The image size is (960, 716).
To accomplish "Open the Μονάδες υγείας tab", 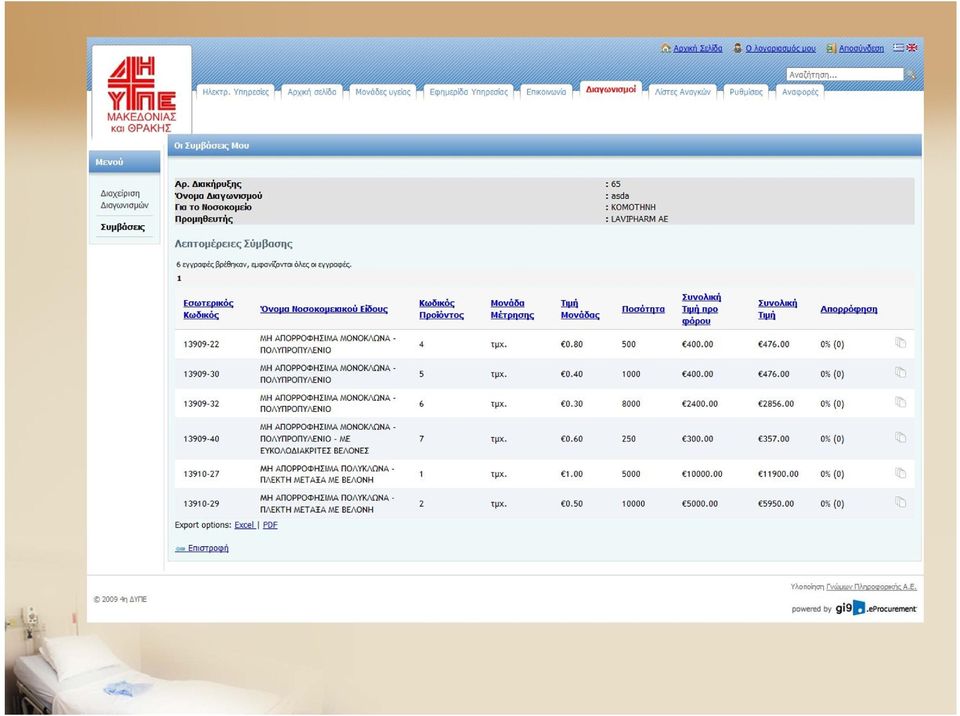I will point(383,92).
